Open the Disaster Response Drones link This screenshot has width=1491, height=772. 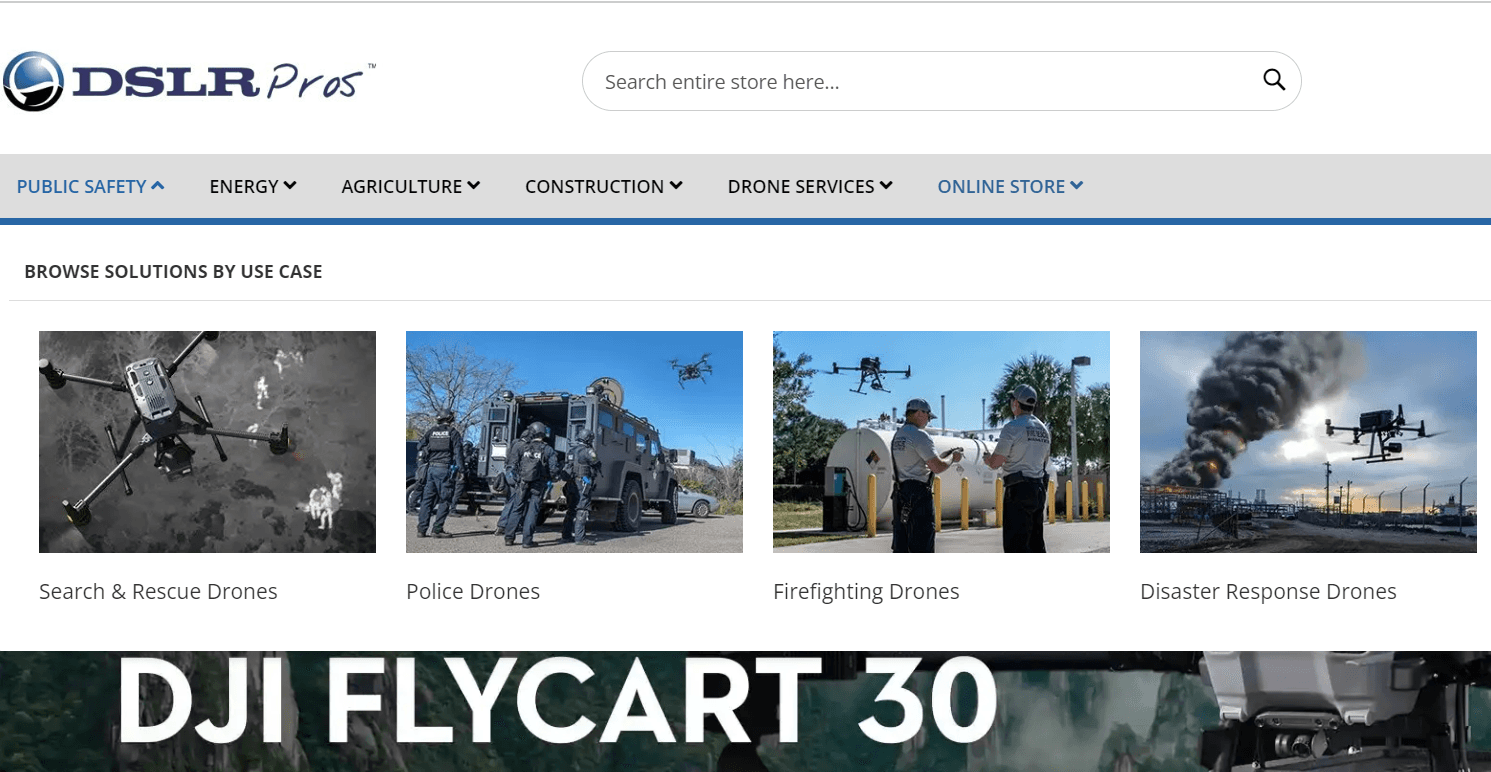coord(1268,592)
